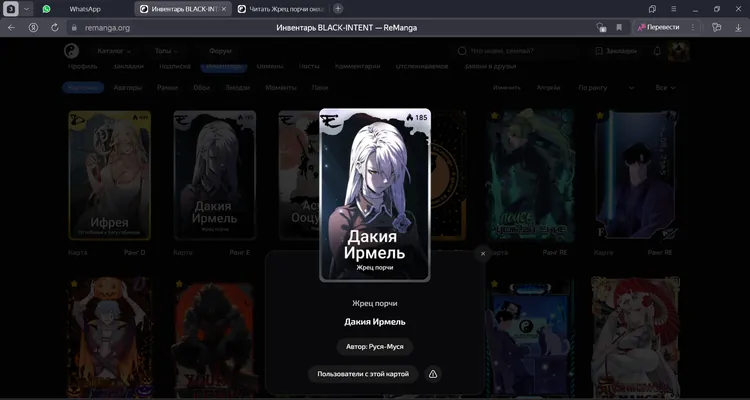The height and width of the screenshot is (400, 750).
Task: Expand the tab group dropdown arrow
Action: 26,9
